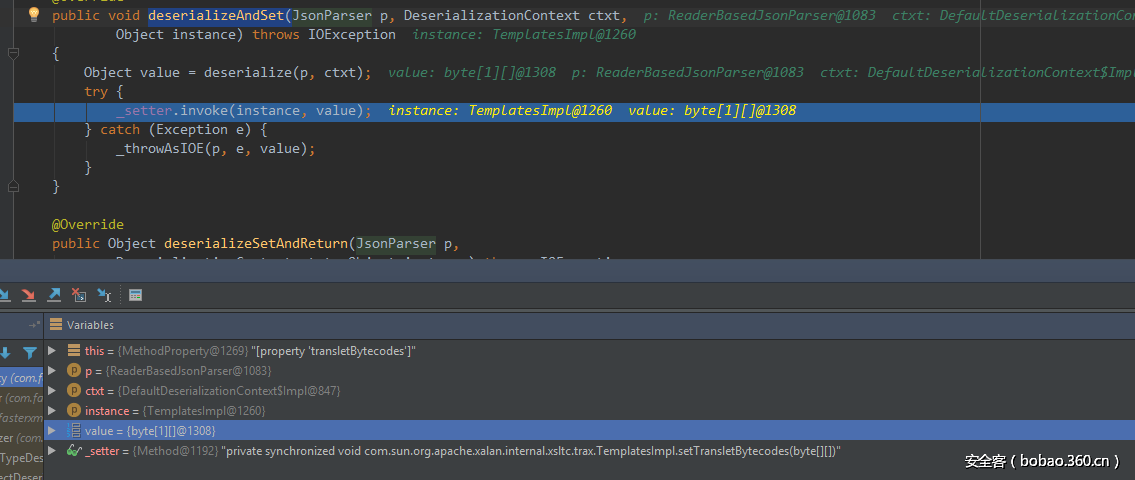Click the restore layout pin icon
The width and height of the screenshot is (1135, 480).
[34, 324]
